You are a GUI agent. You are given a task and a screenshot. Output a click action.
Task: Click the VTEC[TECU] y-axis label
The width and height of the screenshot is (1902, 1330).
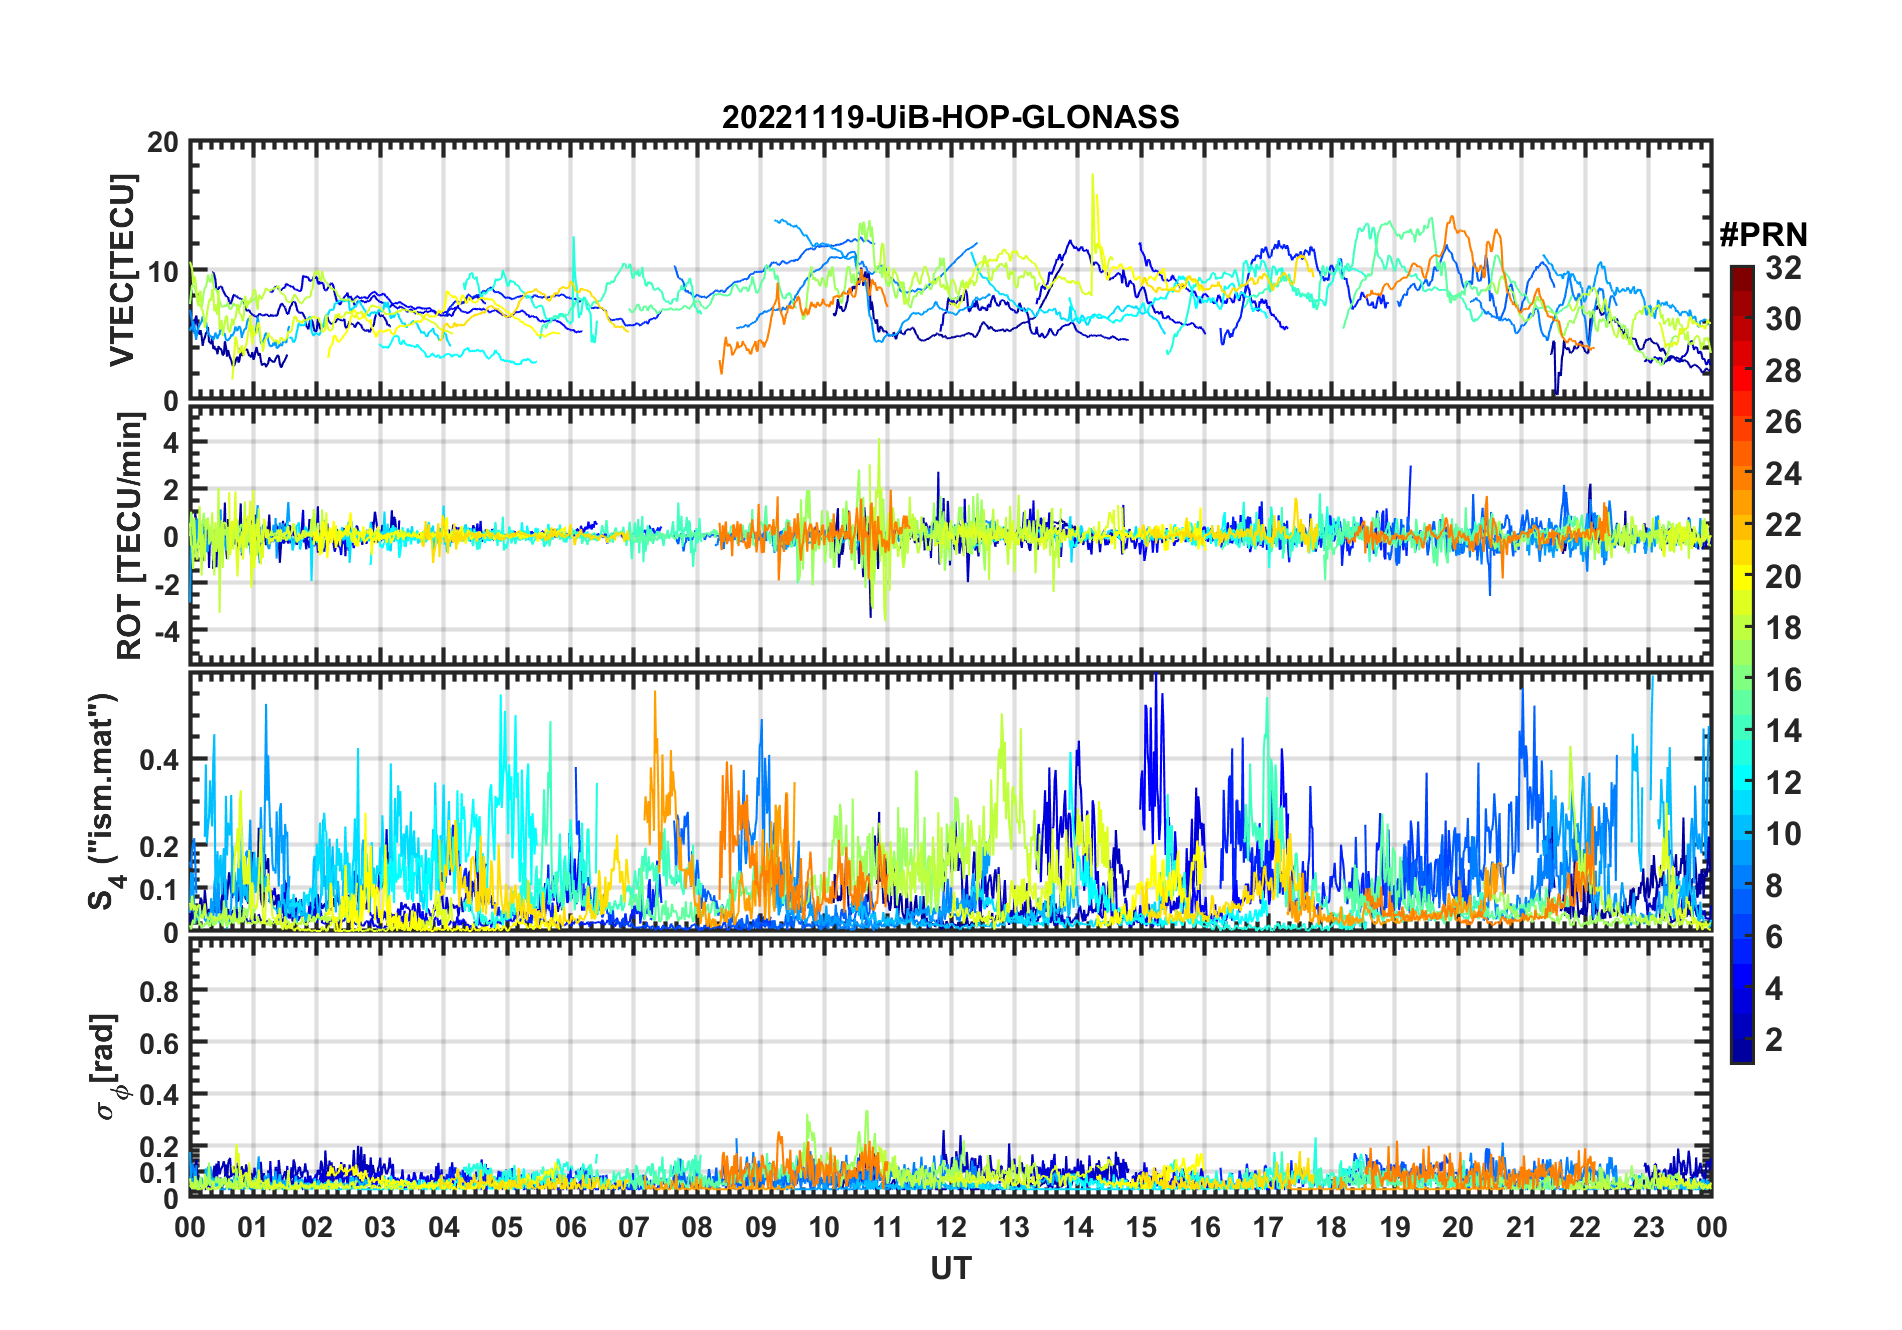(122, 270)
